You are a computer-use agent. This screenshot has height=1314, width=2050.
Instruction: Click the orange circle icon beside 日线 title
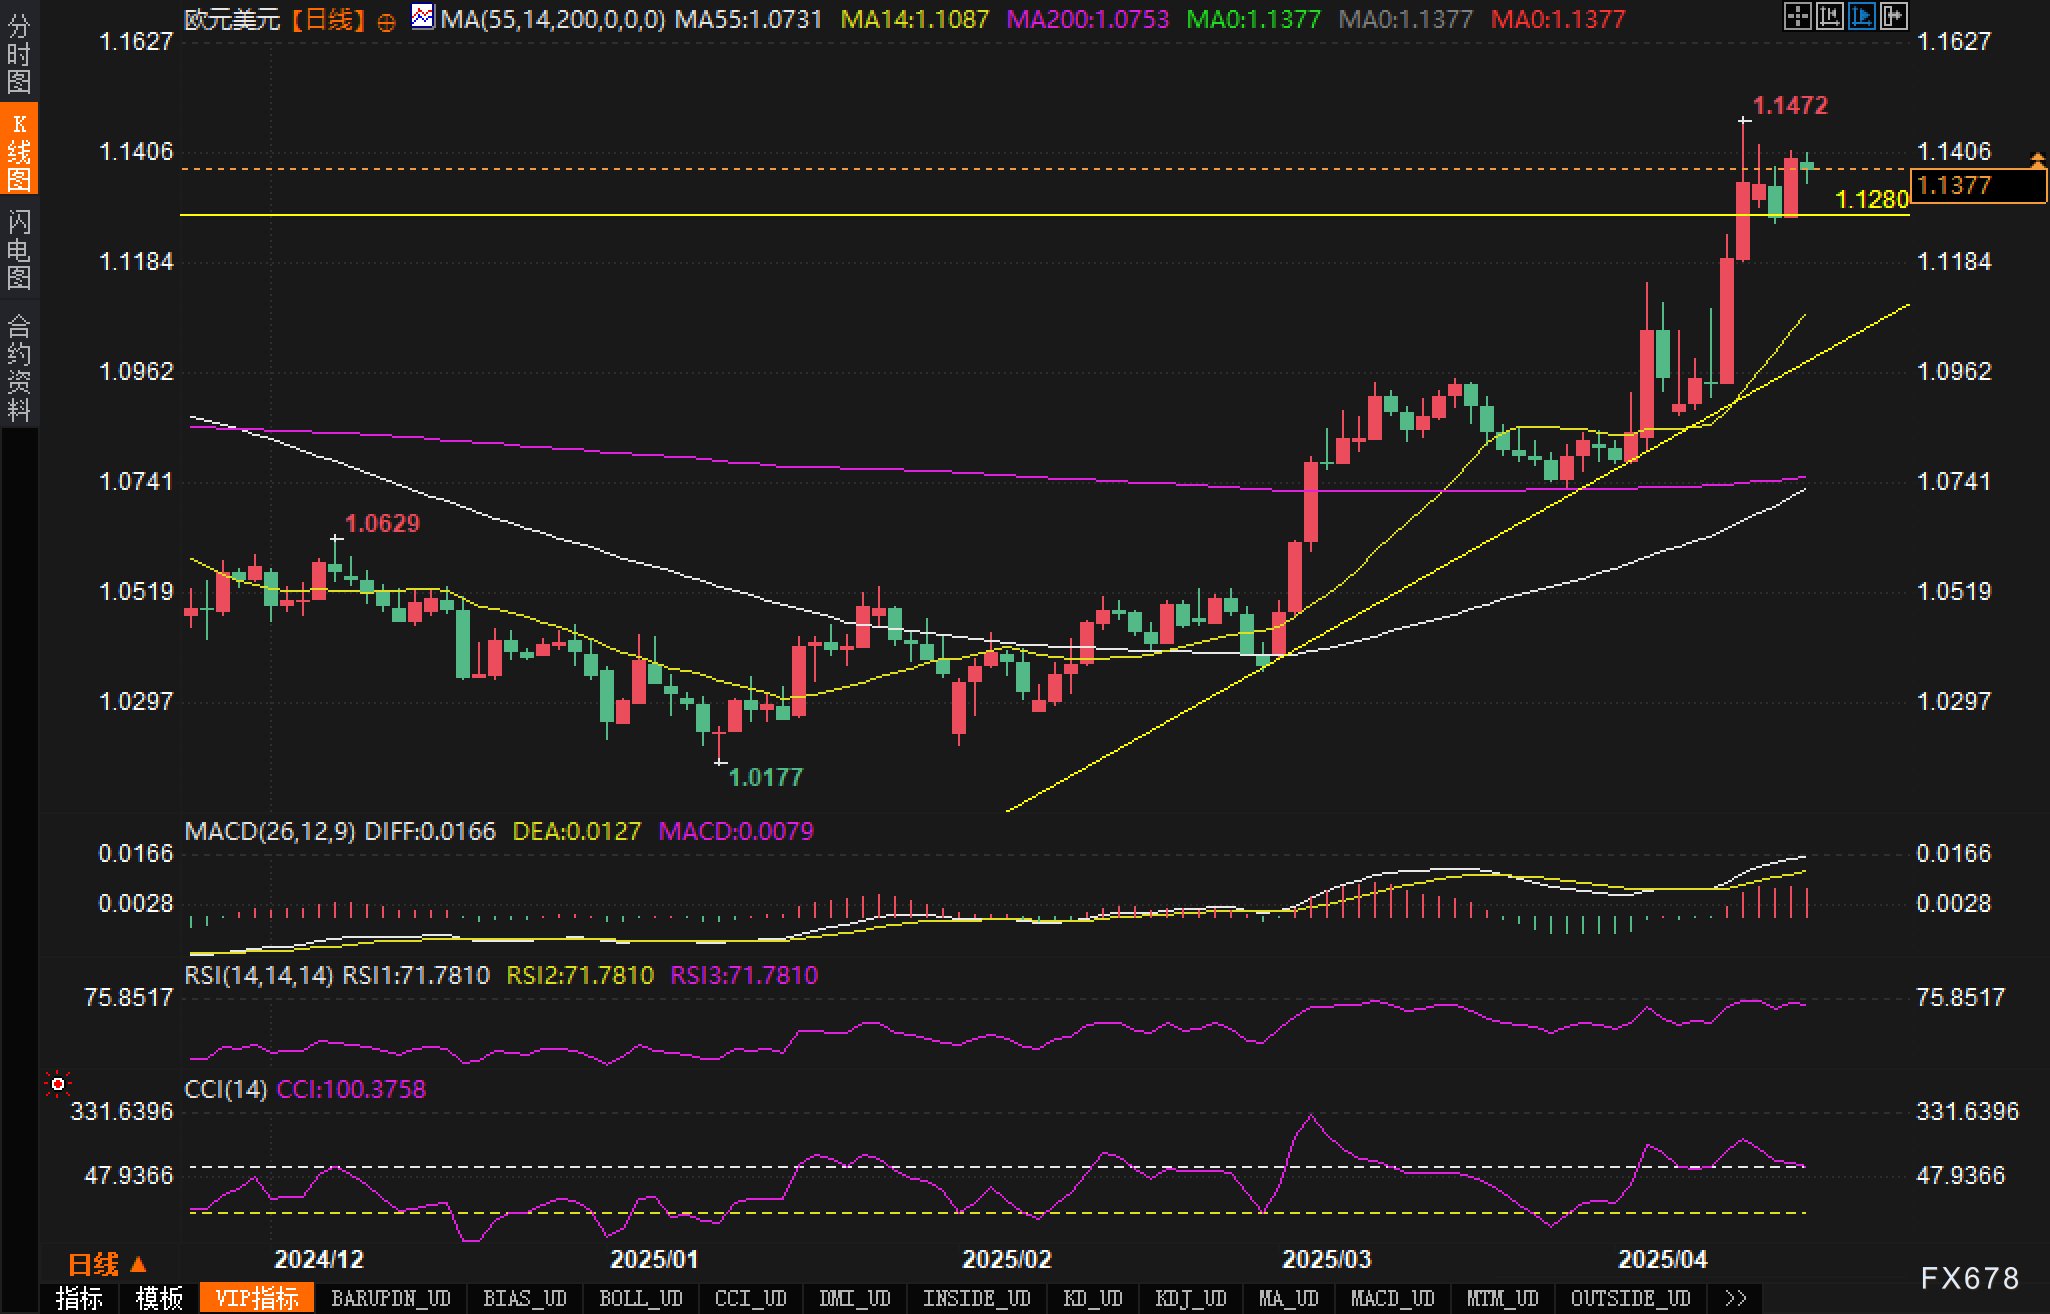387,21
